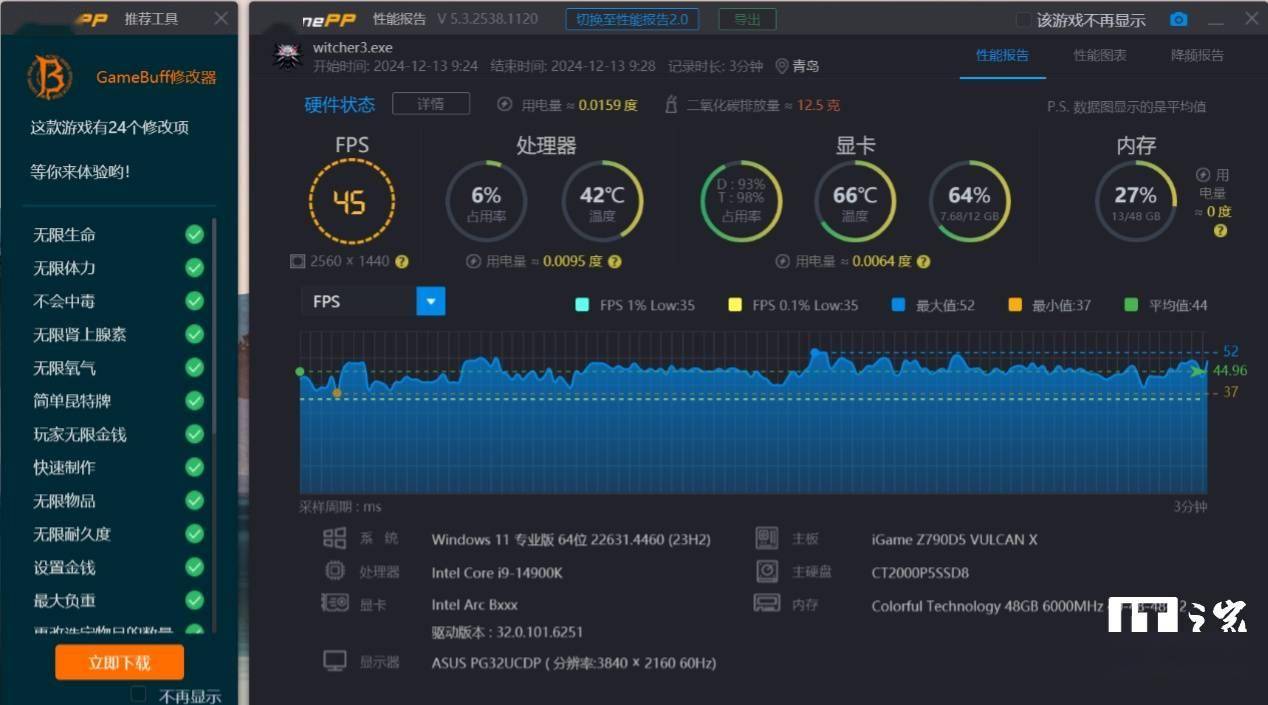Open the yellow help icon under memory 0 度
This screenshot has width=1268, height=705.
[x=1220, y=230]
